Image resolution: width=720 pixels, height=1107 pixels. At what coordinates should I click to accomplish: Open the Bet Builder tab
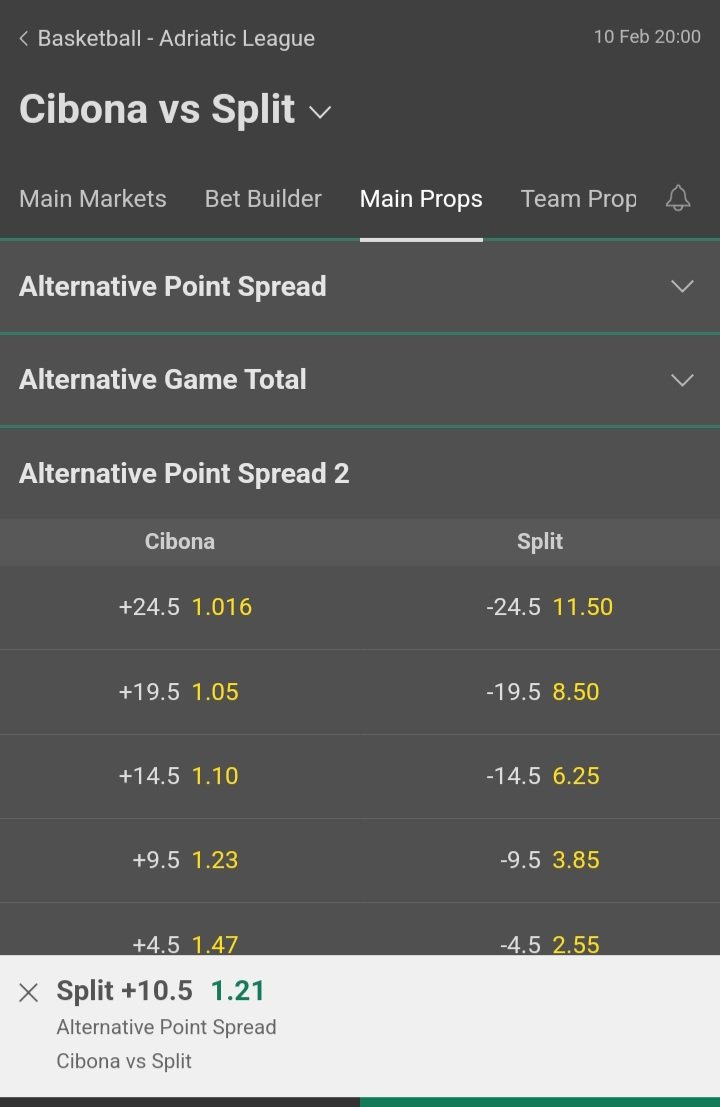263,199
